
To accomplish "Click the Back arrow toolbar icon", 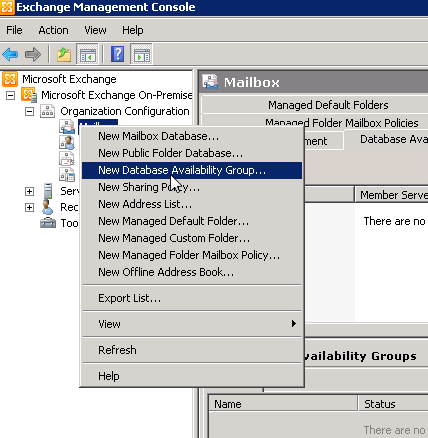I will tap(10, 54).
